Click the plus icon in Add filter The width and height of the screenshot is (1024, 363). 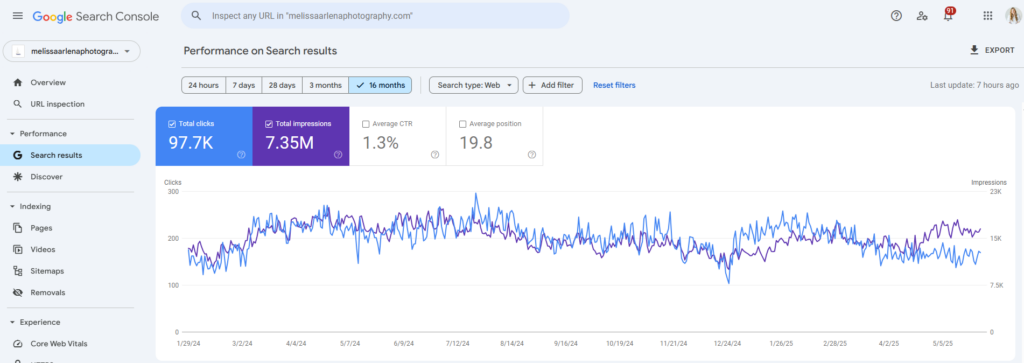click(532, 86)
